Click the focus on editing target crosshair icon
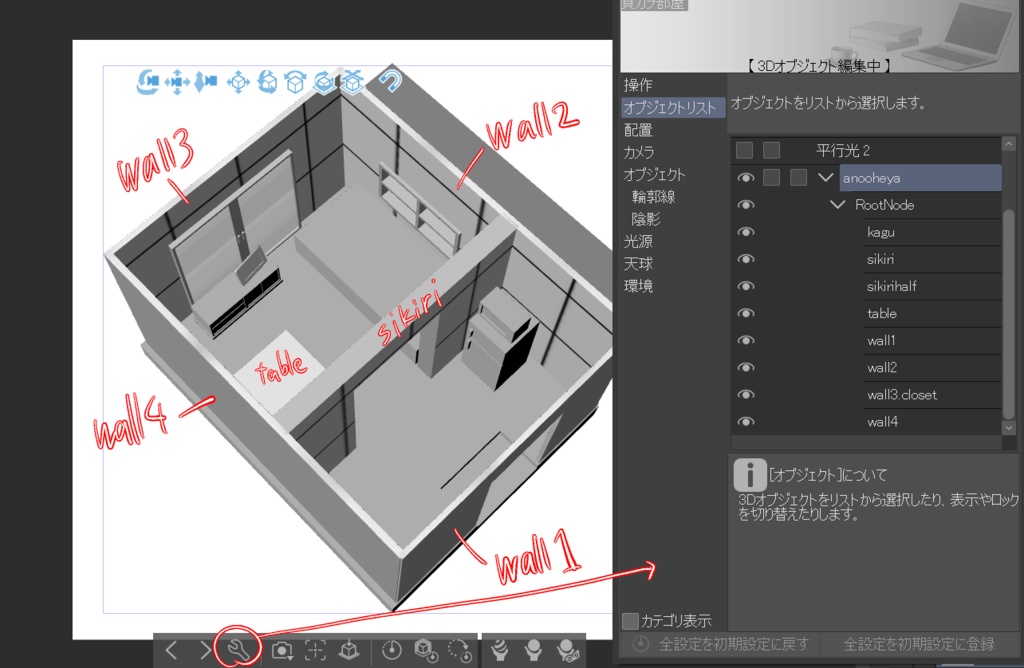 [315, 650]
